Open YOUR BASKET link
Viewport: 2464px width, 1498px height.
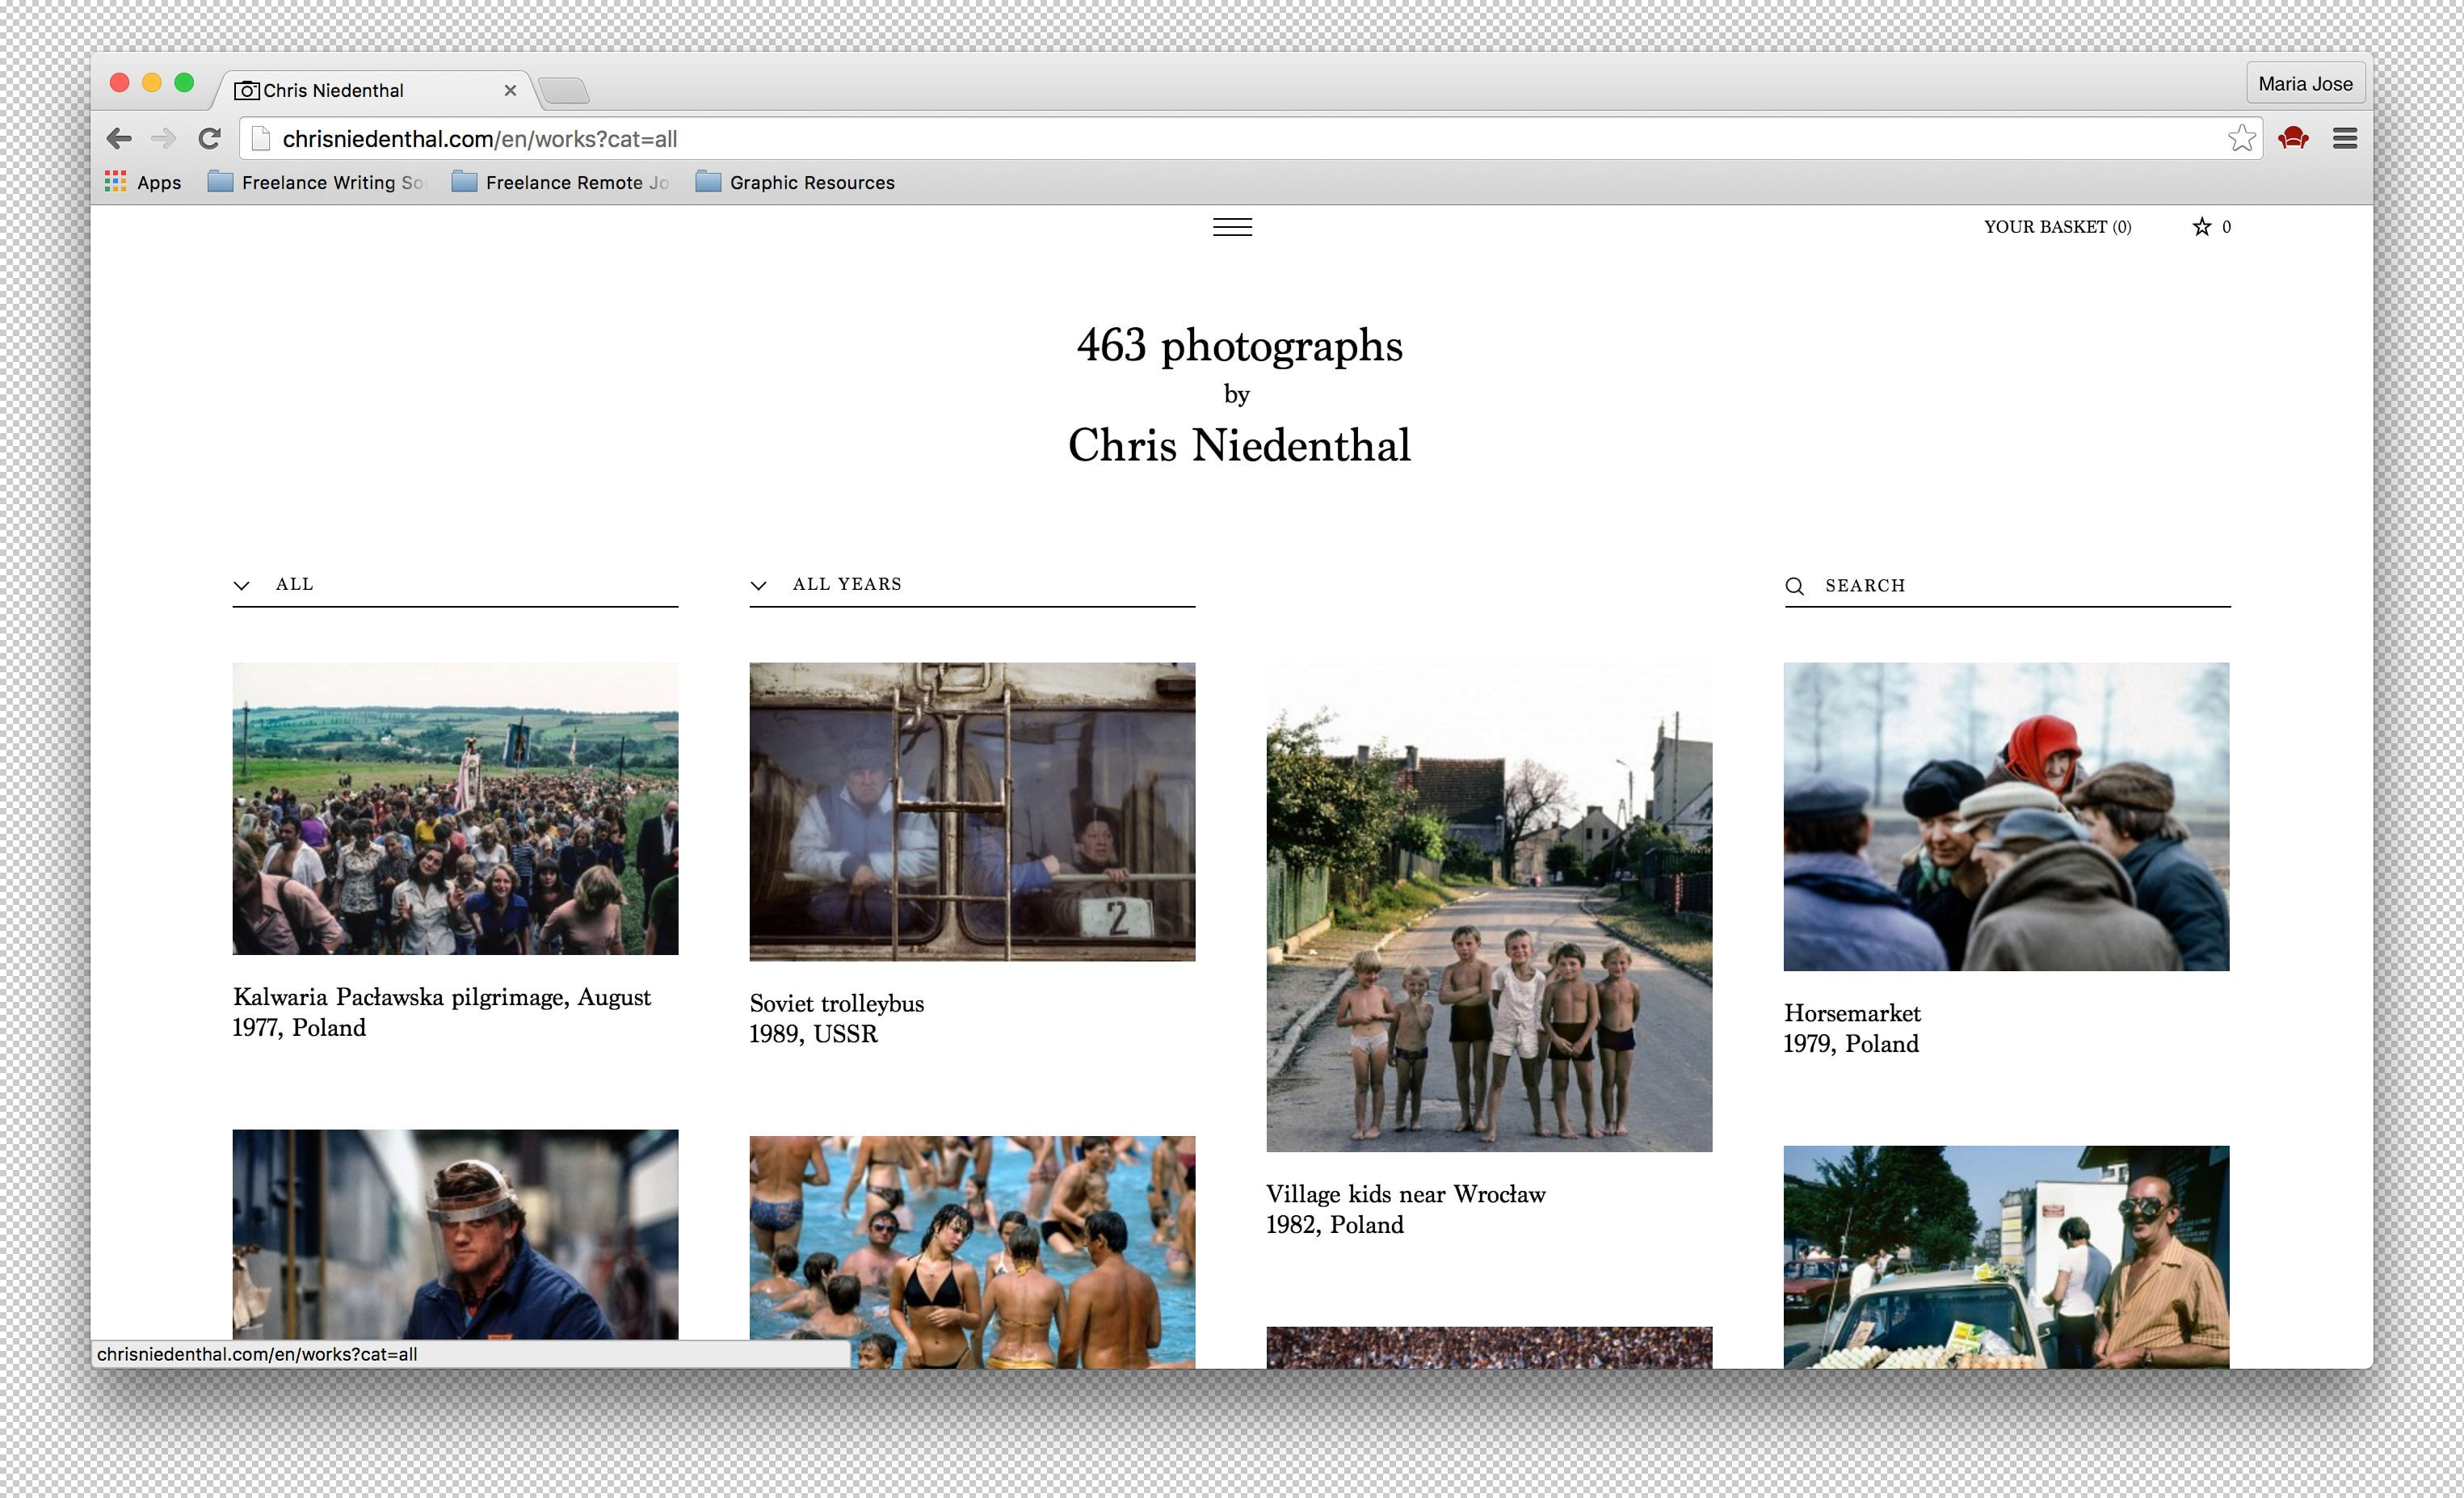2057,227
